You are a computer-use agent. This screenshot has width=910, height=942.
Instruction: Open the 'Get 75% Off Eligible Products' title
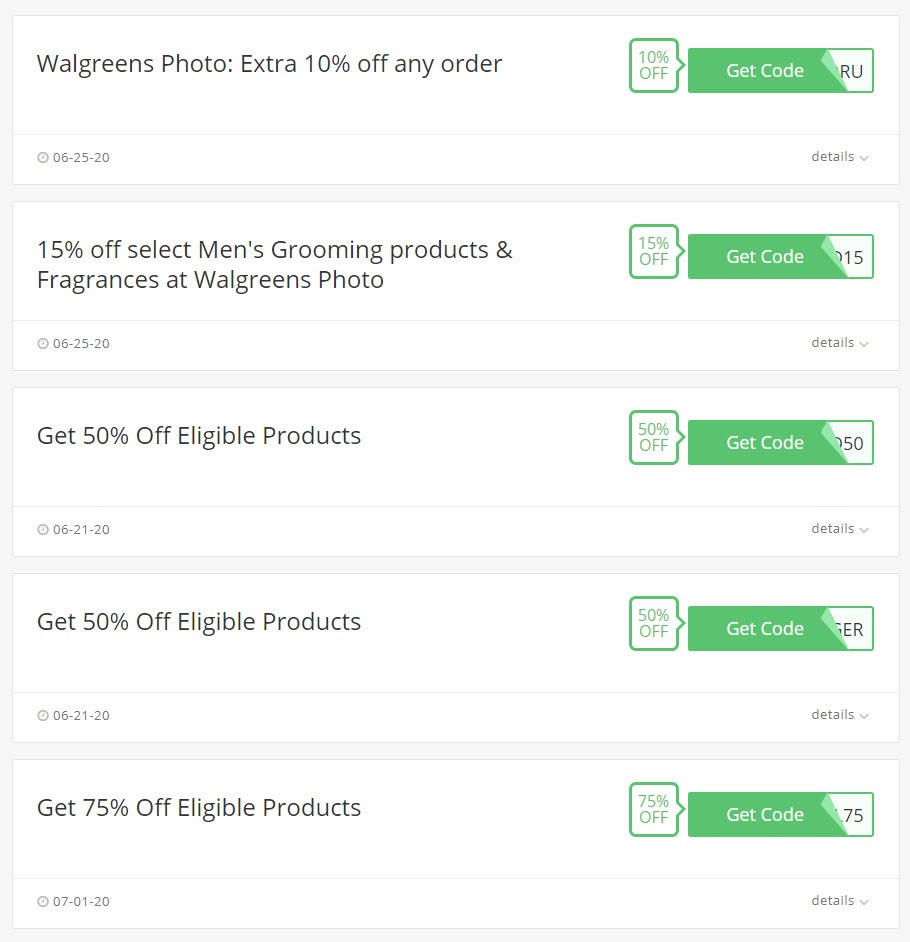(x=199, y=808)
